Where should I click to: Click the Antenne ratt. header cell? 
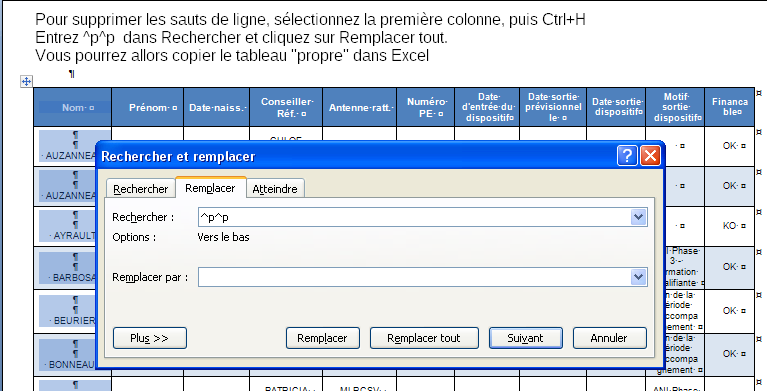[360, 107]
